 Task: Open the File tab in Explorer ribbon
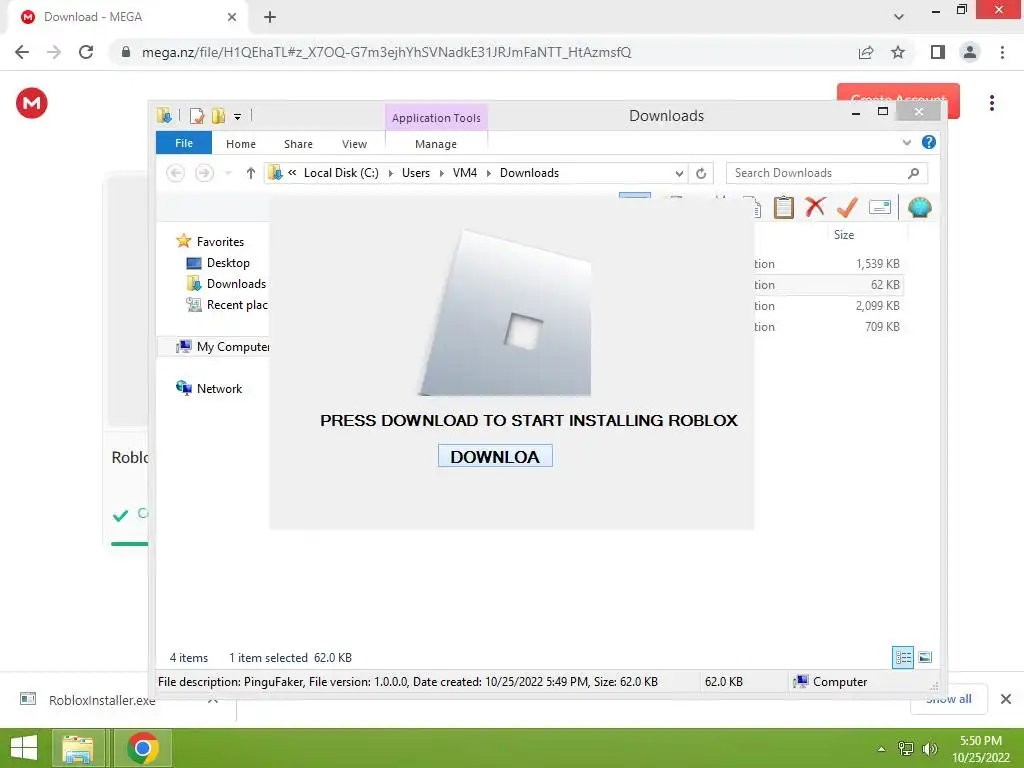point(184,143)
